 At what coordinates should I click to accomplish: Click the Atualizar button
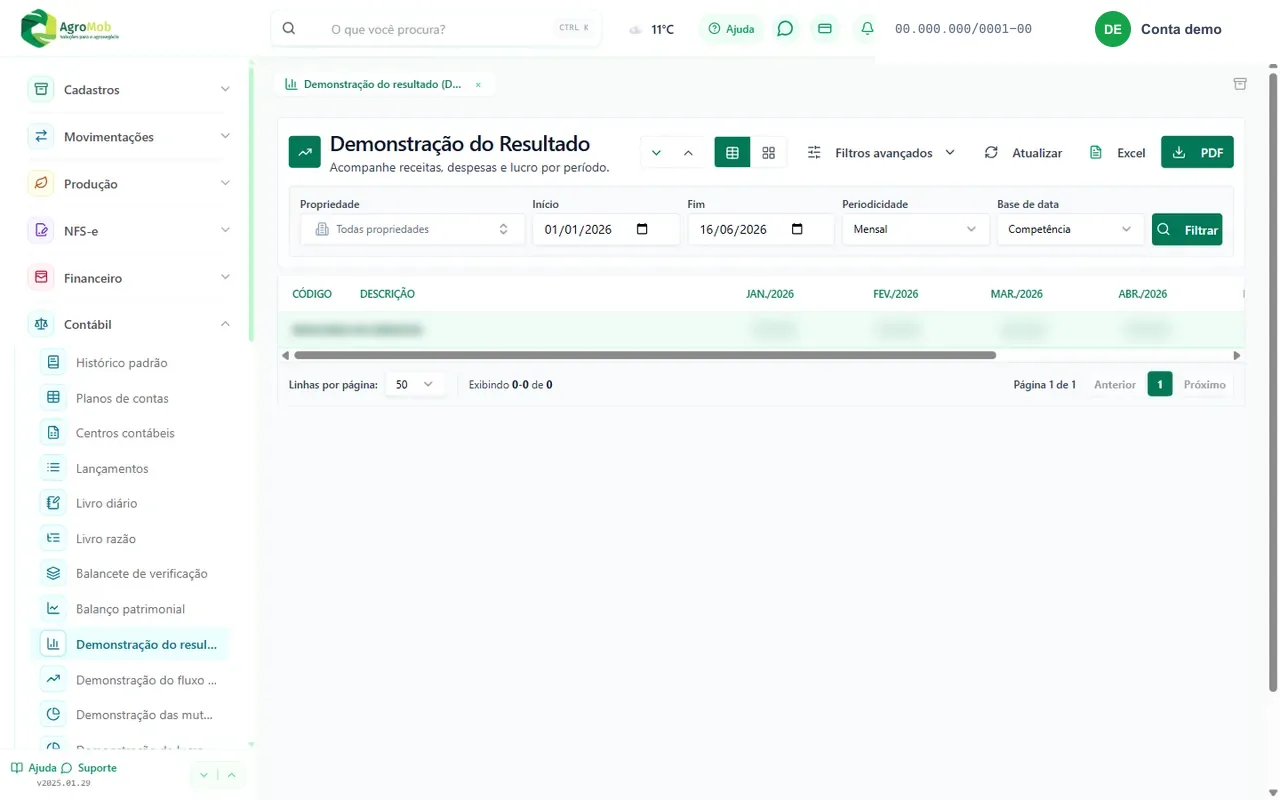pyautogui.click(x=1023, y=152)
